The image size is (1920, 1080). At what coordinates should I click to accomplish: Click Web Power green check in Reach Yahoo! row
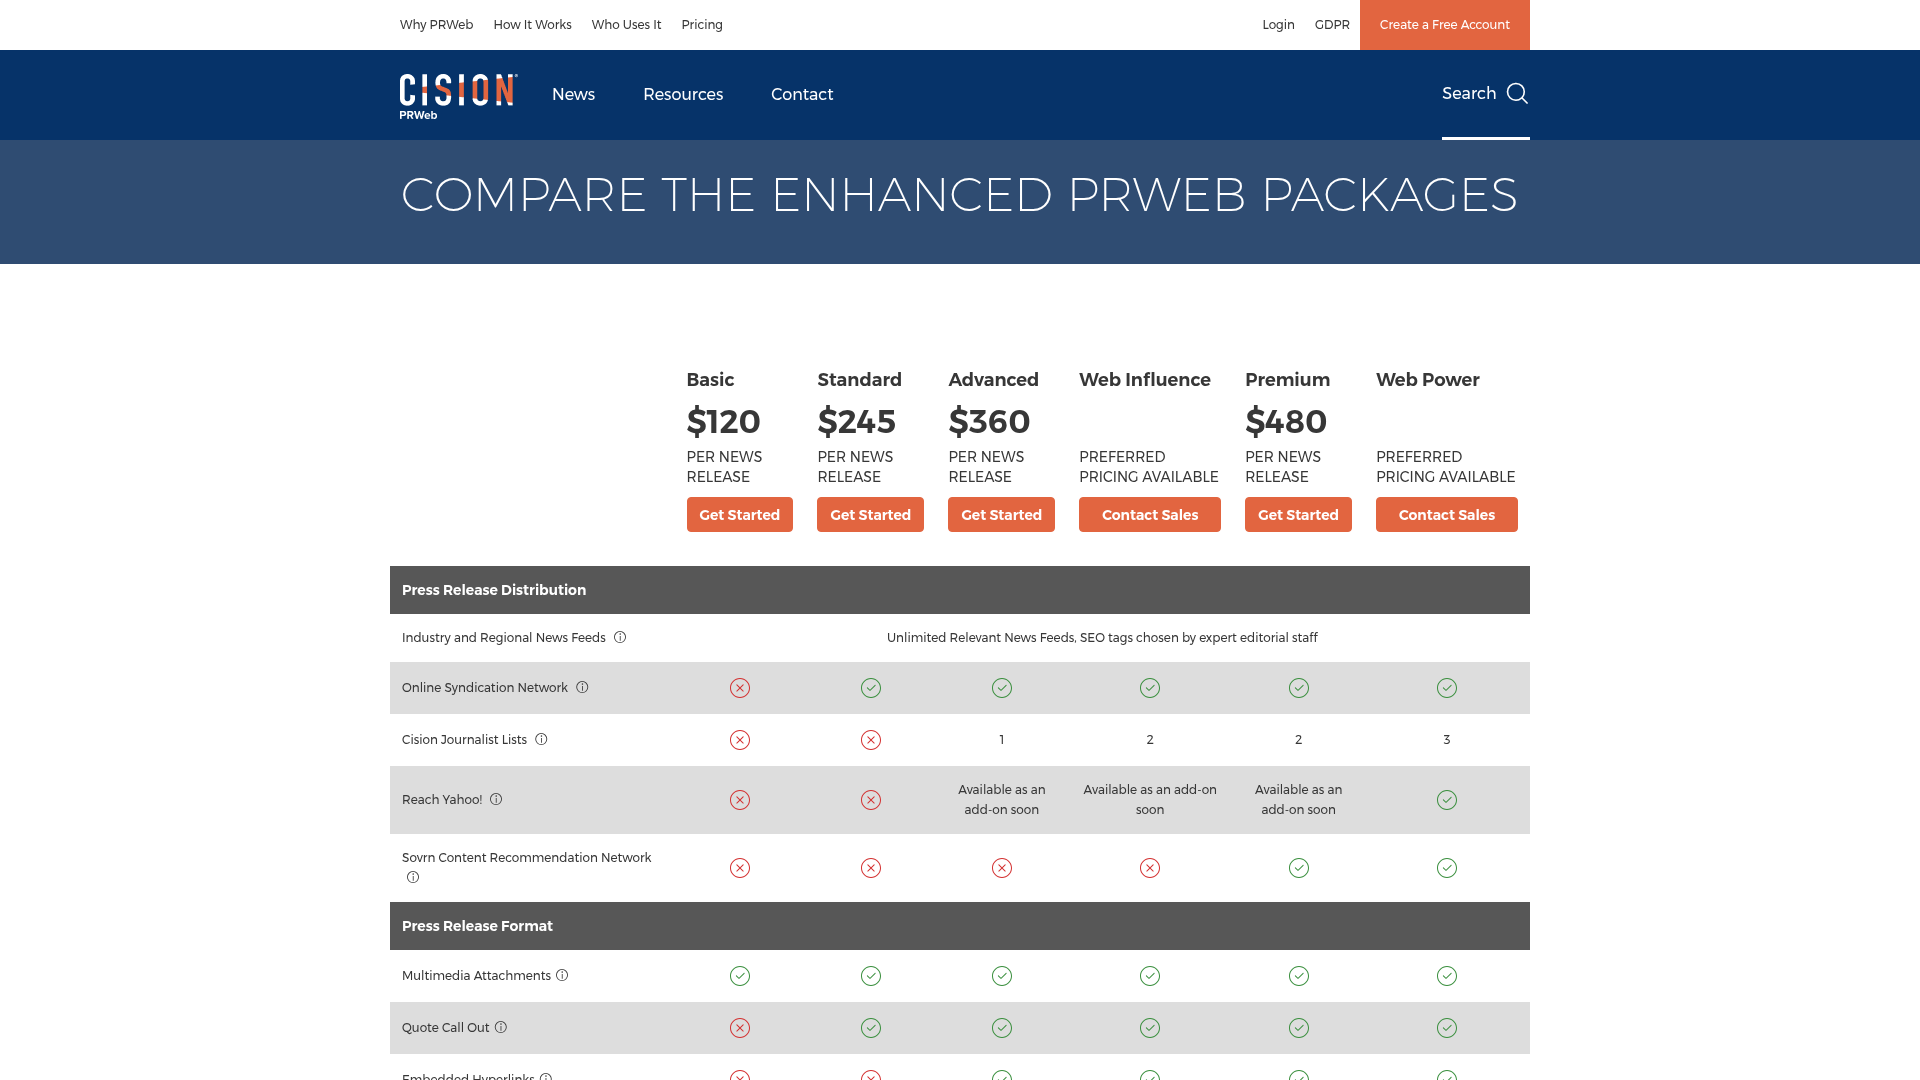[1447, 800]
